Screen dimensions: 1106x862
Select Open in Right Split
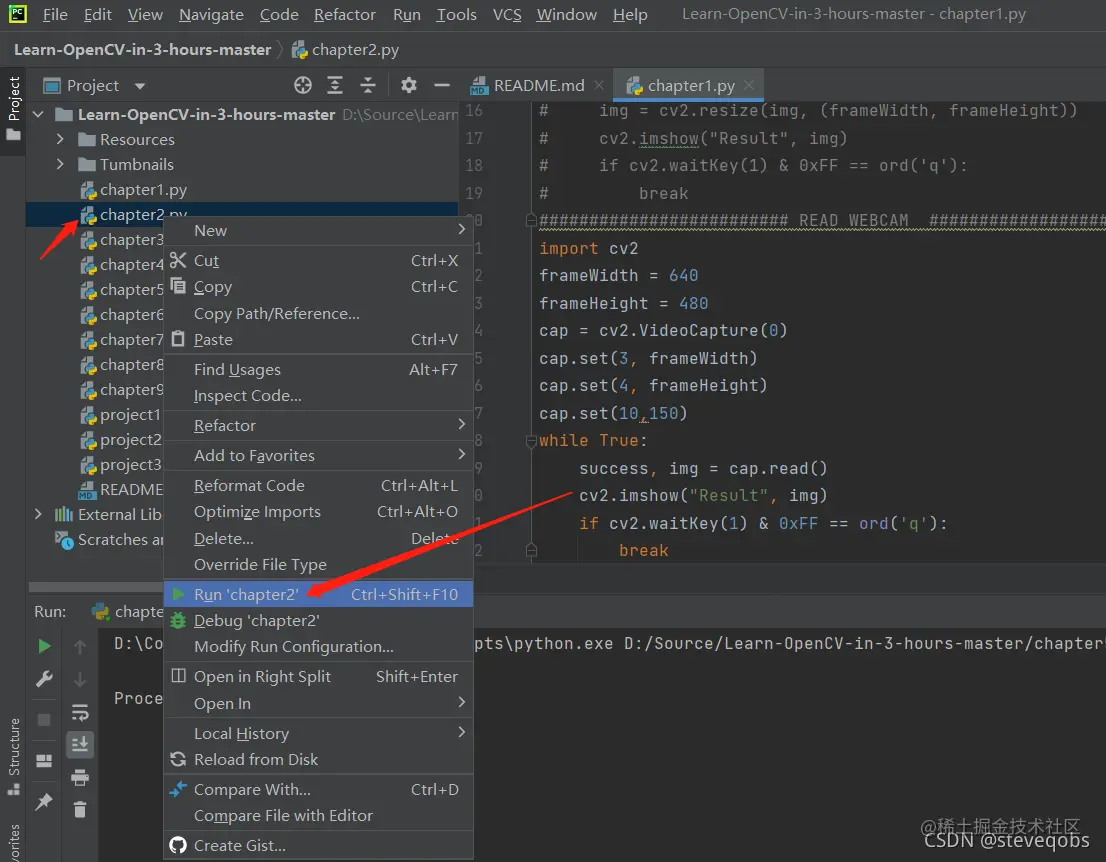coord(318,676)
